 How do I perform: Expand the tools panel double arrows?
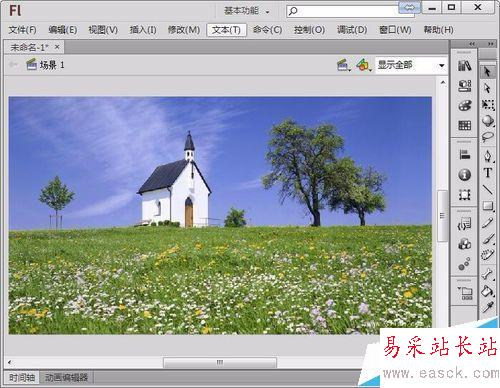(491, 44)
